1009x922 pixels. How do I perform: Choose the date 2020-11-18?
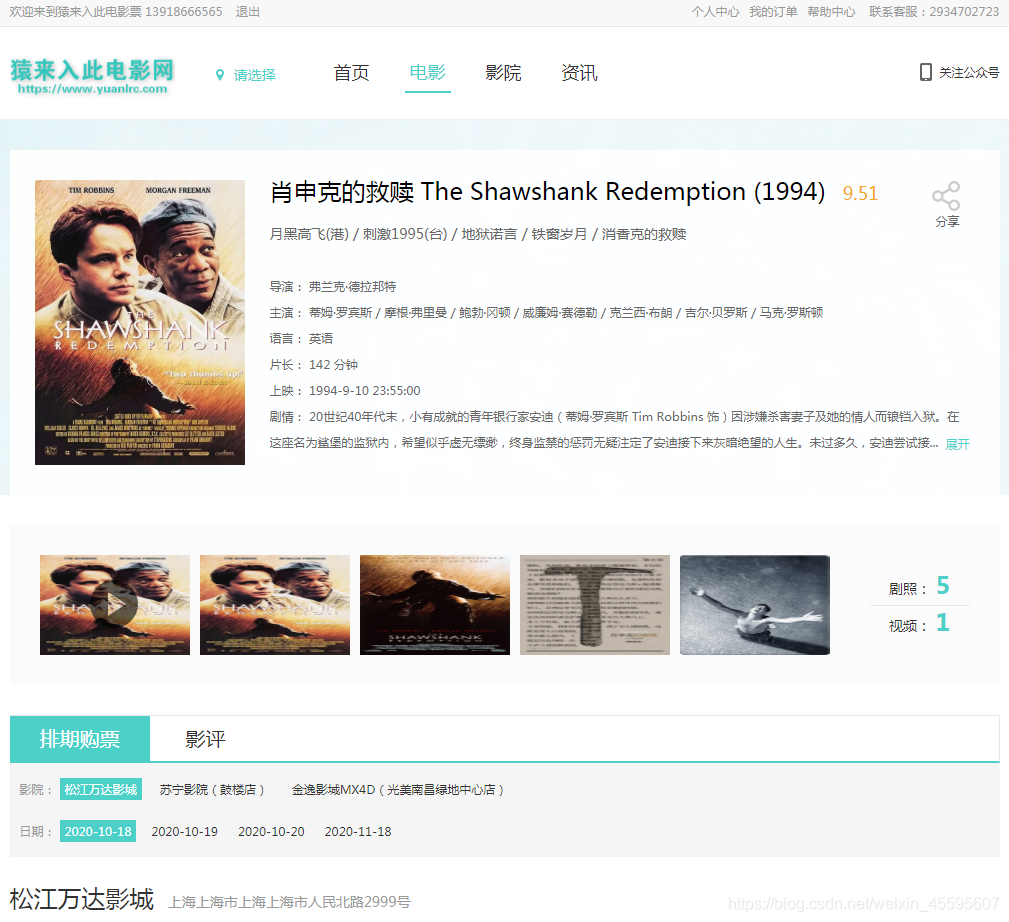coord(358,831)
